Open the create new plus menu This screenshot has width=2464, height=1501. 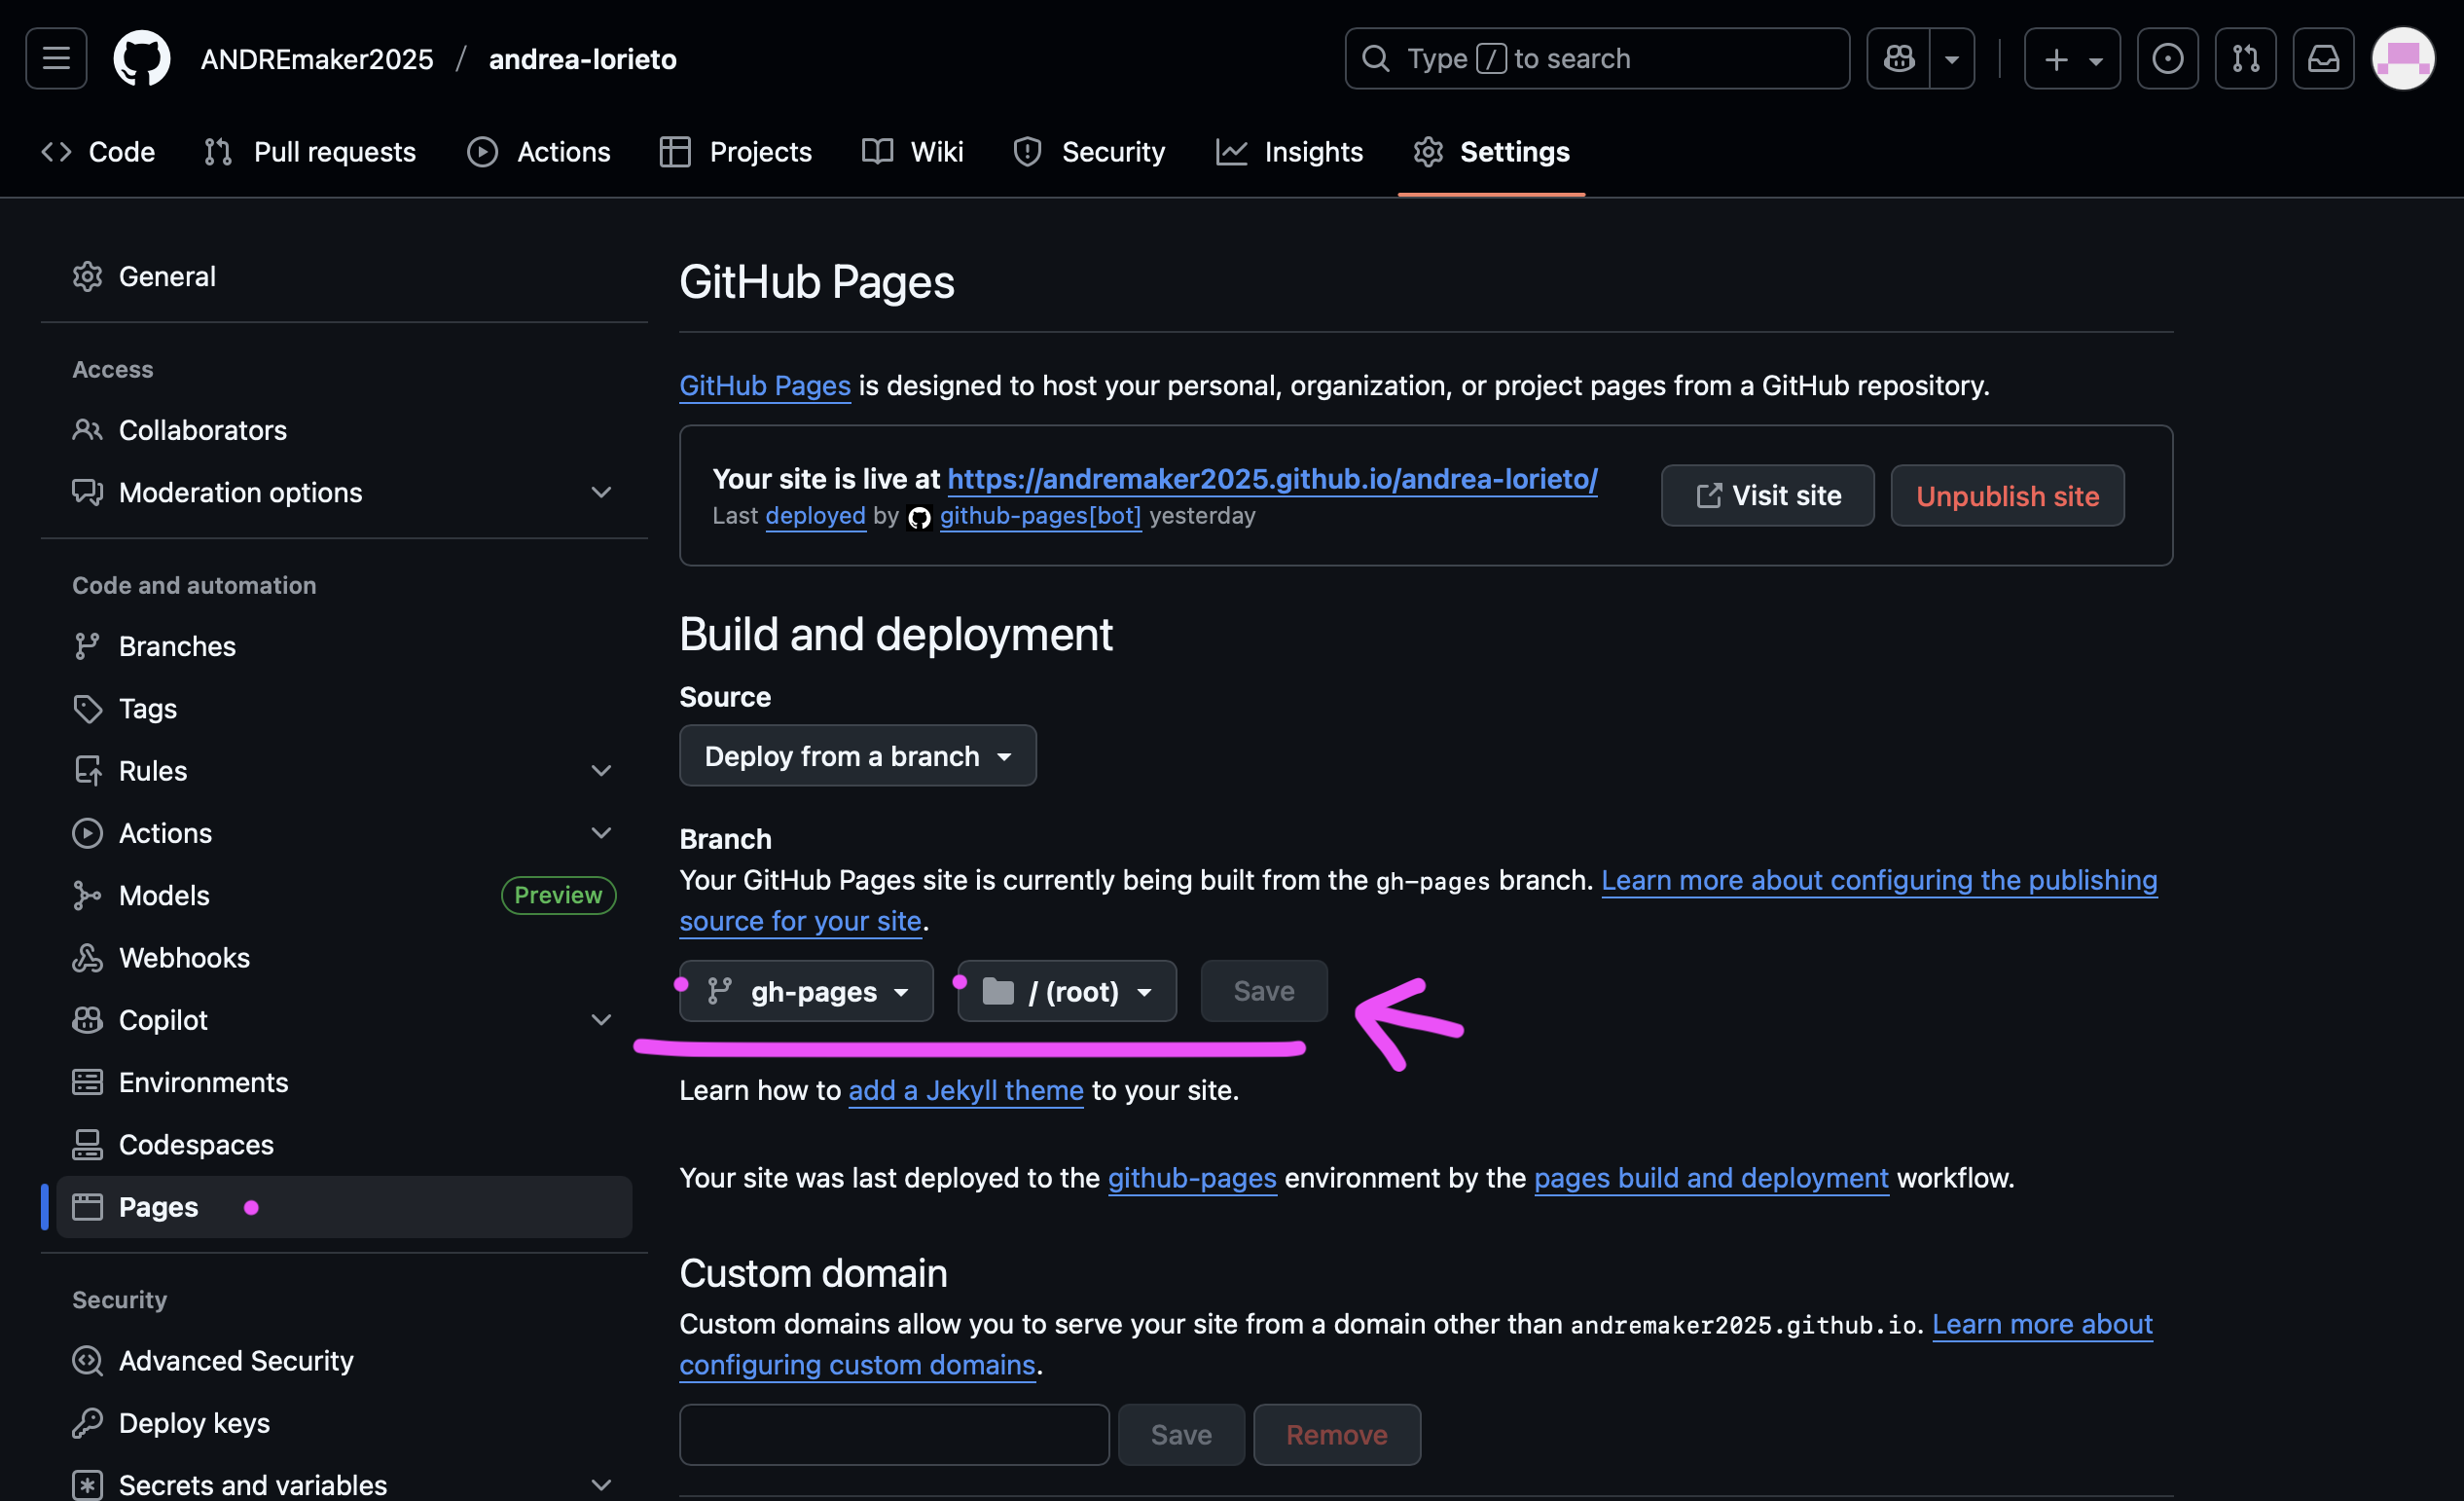click(2071, 59)
